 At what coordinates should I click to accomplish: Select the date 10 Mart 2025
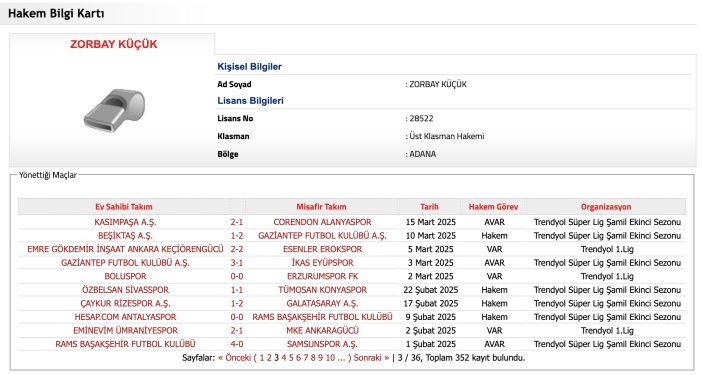[431, 235]
